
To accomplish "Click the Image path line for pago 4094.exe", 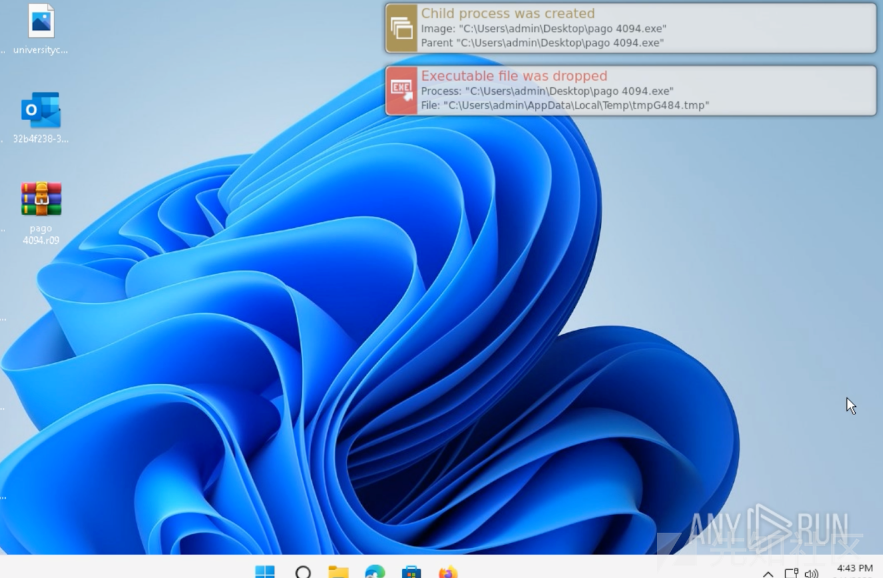I will click(x=543, y=29).
